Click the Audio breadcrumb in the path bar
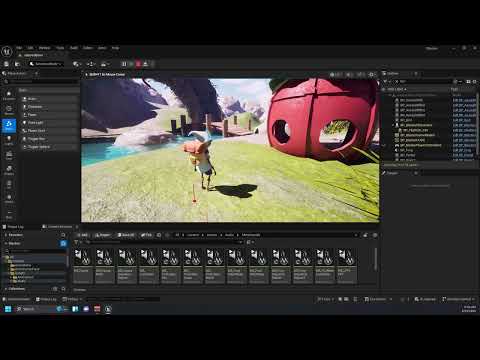The height and width of the screenshot is (360, 480). (x=229, y=235)
